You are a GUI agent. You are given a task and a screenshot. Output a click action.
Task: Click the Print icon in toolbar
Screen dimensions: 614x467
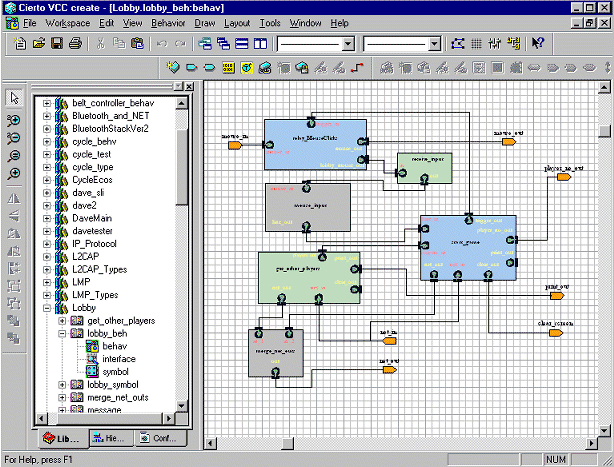[75, 43]
